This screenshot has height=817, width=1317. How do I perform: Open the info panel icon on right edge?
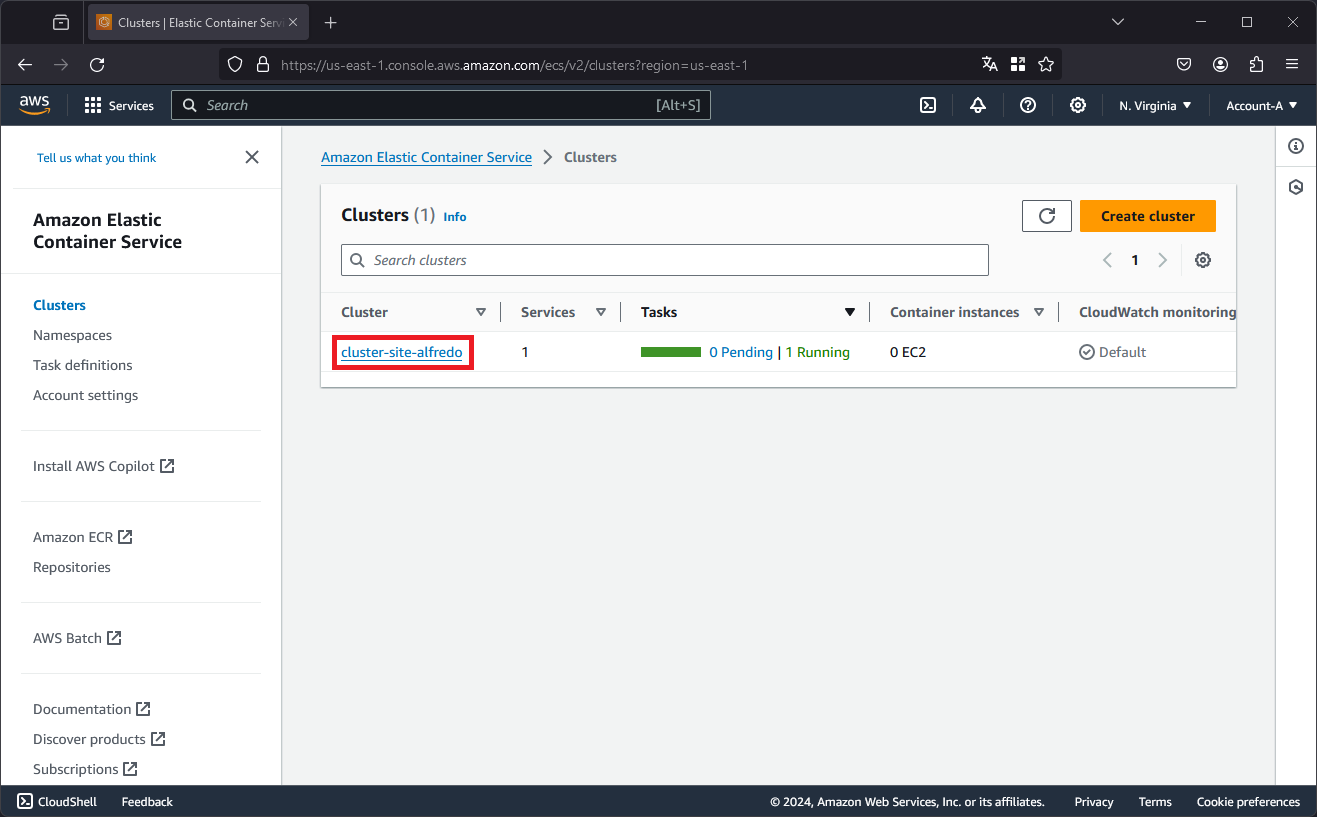(1296, 146)
